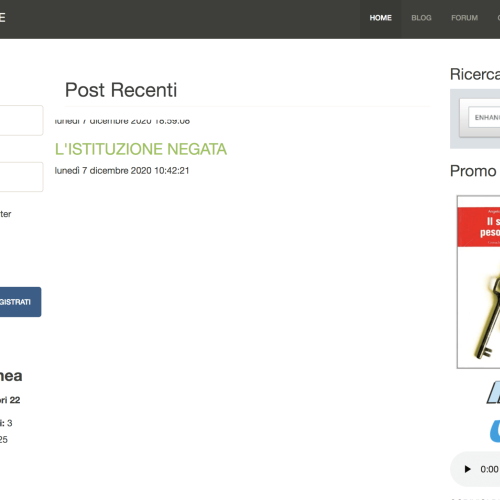Play the audio player
This screenshot has width=500, height=500.
click(467, 469)
